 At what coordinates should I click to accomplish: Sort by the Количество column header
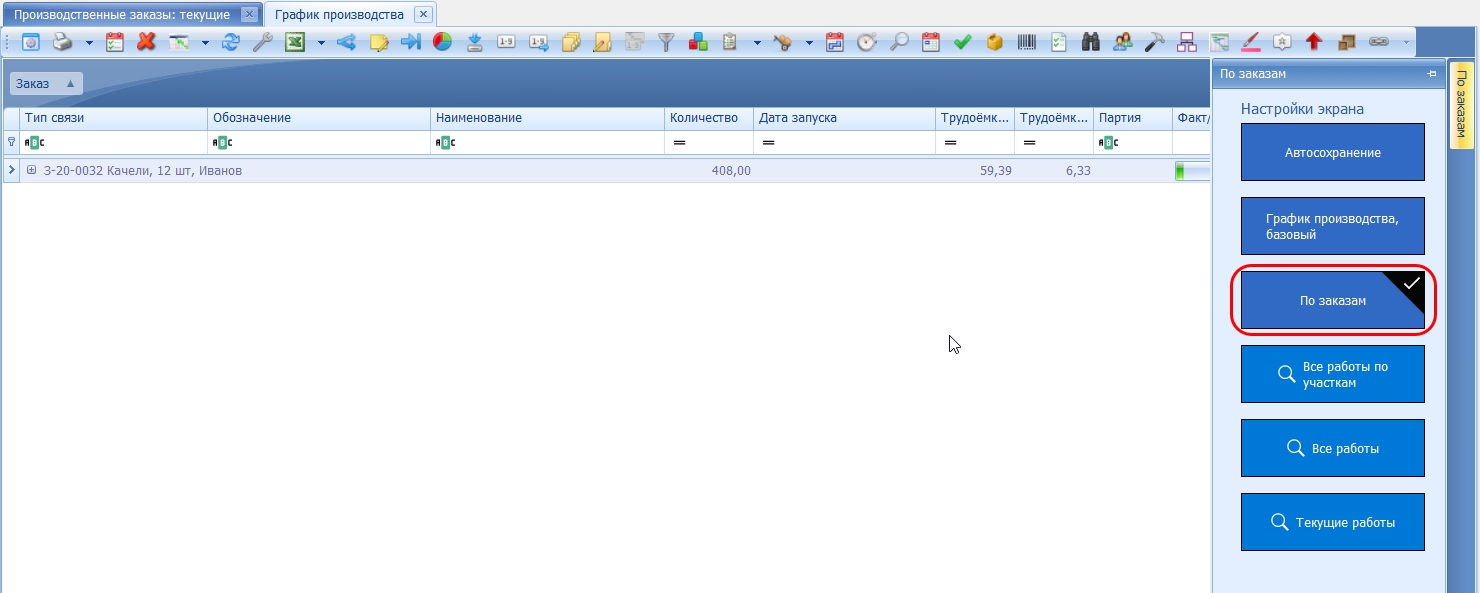[709, 118]
